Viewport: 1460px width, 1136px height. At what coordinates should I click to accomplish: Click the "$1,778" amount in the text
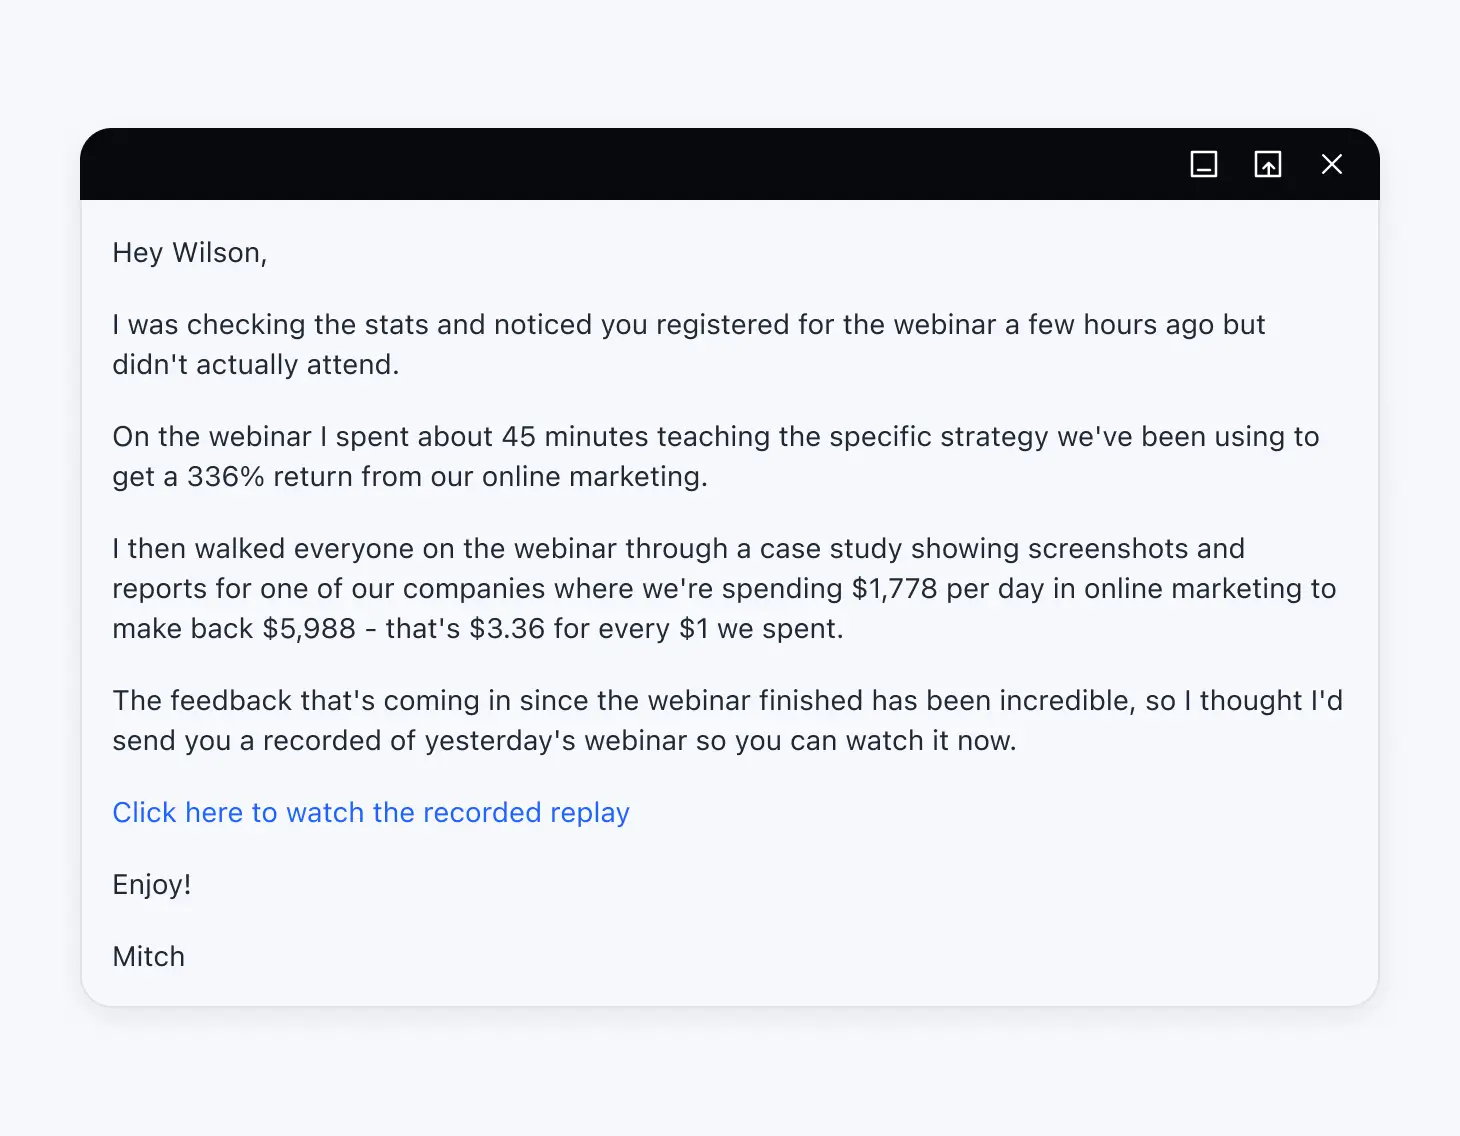coord(894,589)
